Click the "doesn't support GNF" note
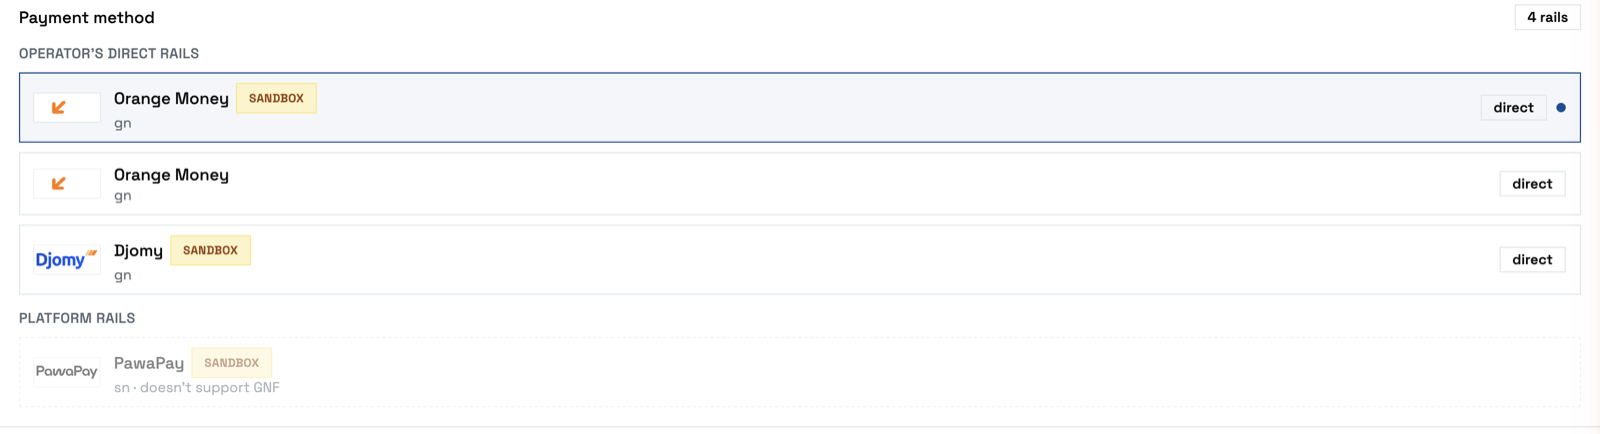The image size is (1600, 434). click(210, 388)
